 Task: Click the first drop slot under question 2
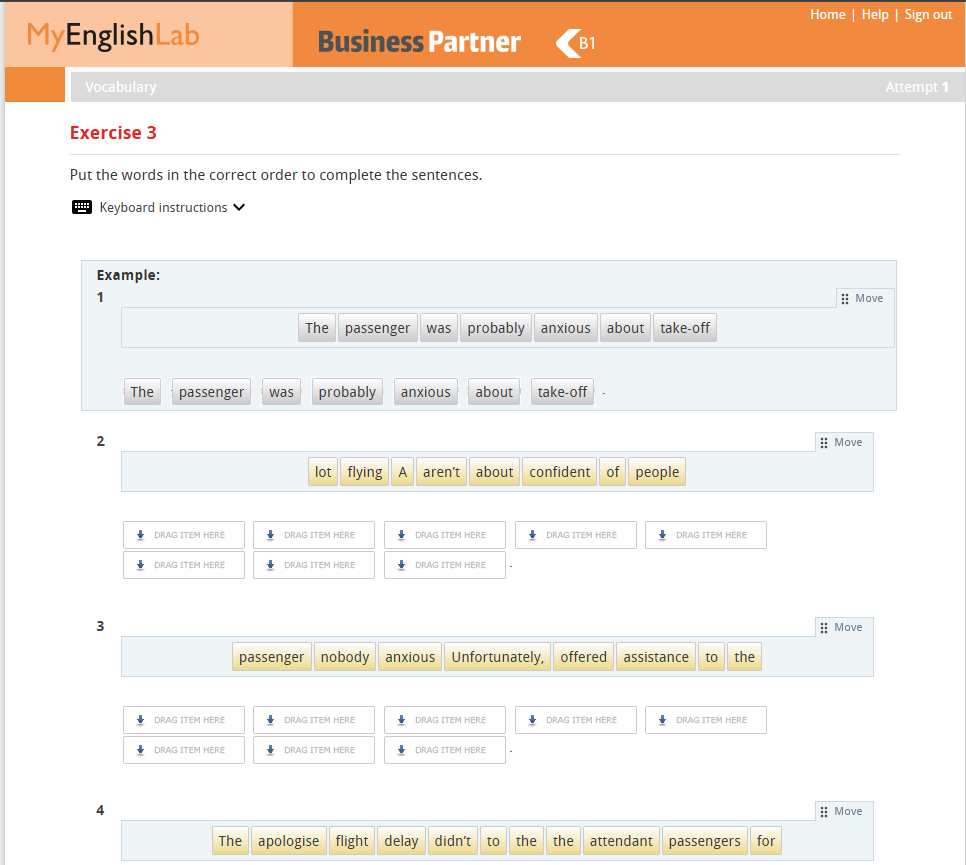183,535
